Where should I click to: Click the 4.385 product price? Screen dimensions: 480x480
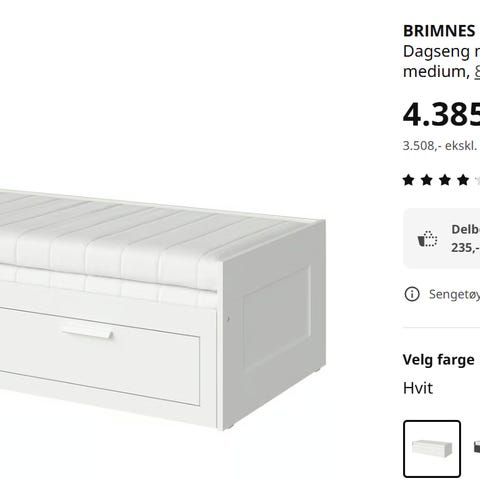441,115
